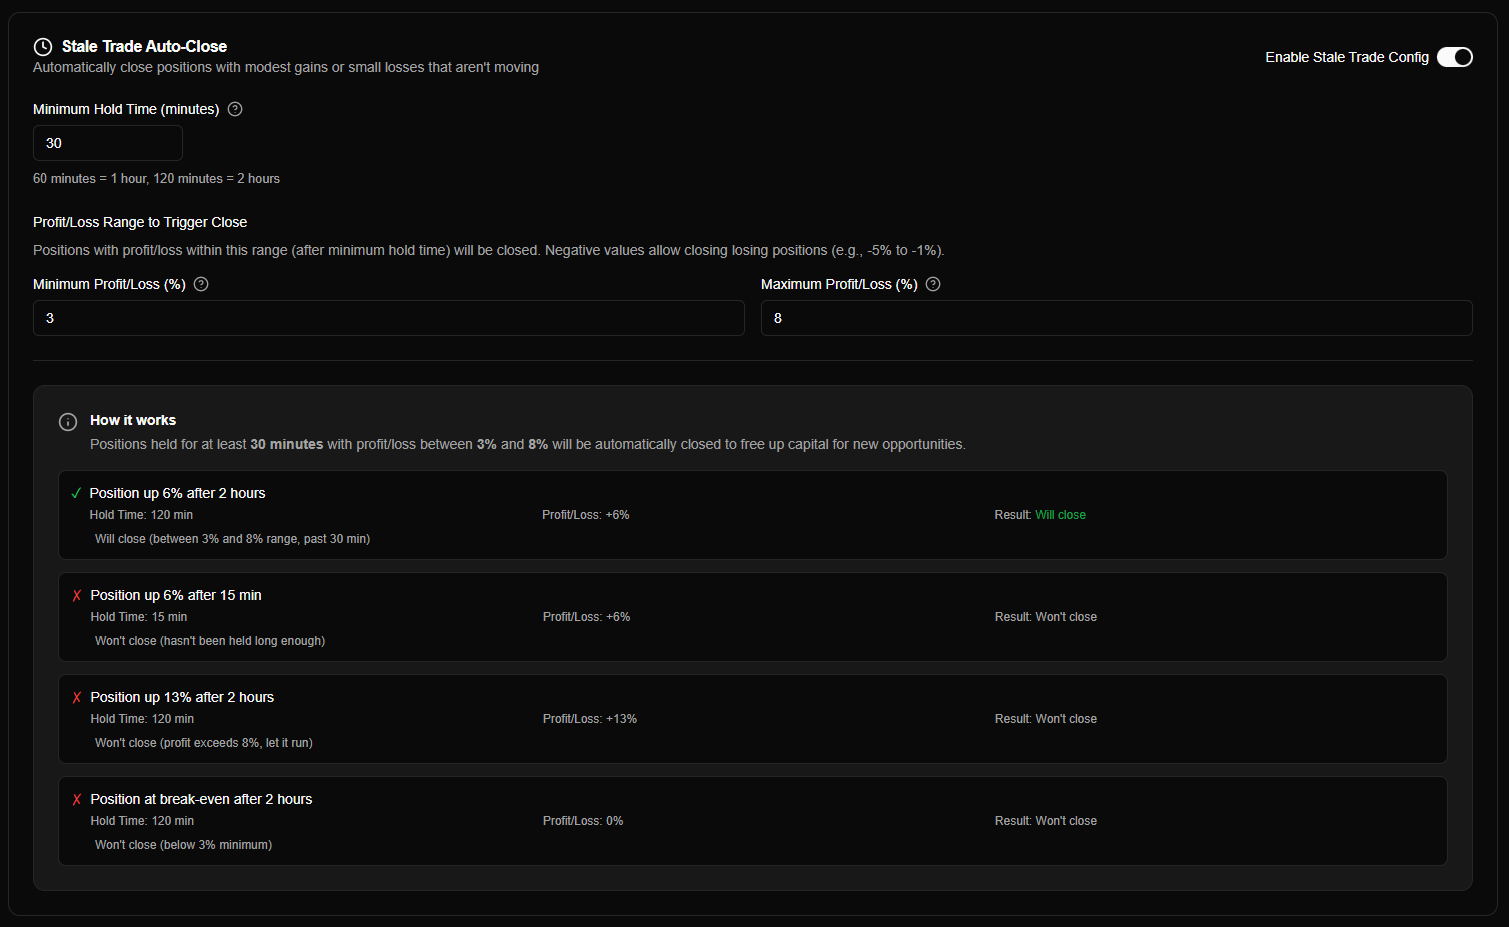Click the red X beside Position up 6% after 15 min
1509x927 pixels.
pos(76,594)
